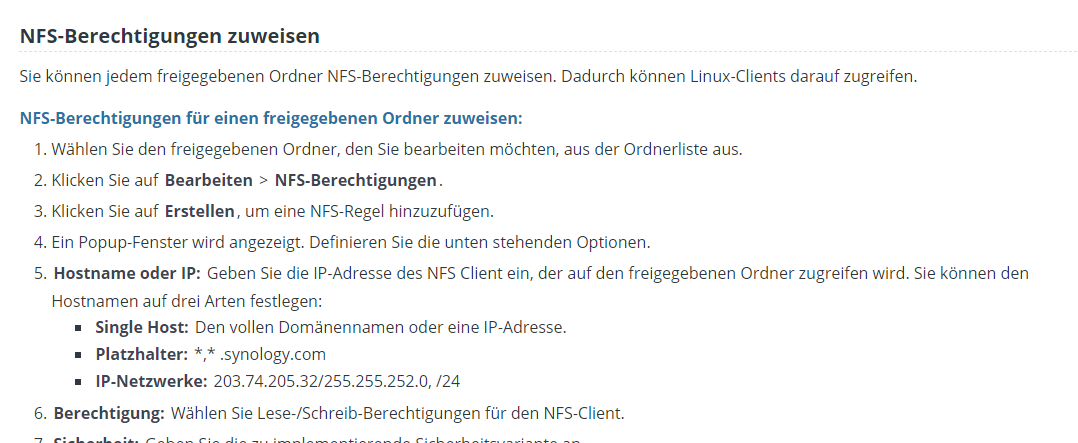This screenshot has height=443, width=1078.
Task: Click the intro sentence mentioning Linux-Clients
Action: pyautogui.click(x=468, y=76)
